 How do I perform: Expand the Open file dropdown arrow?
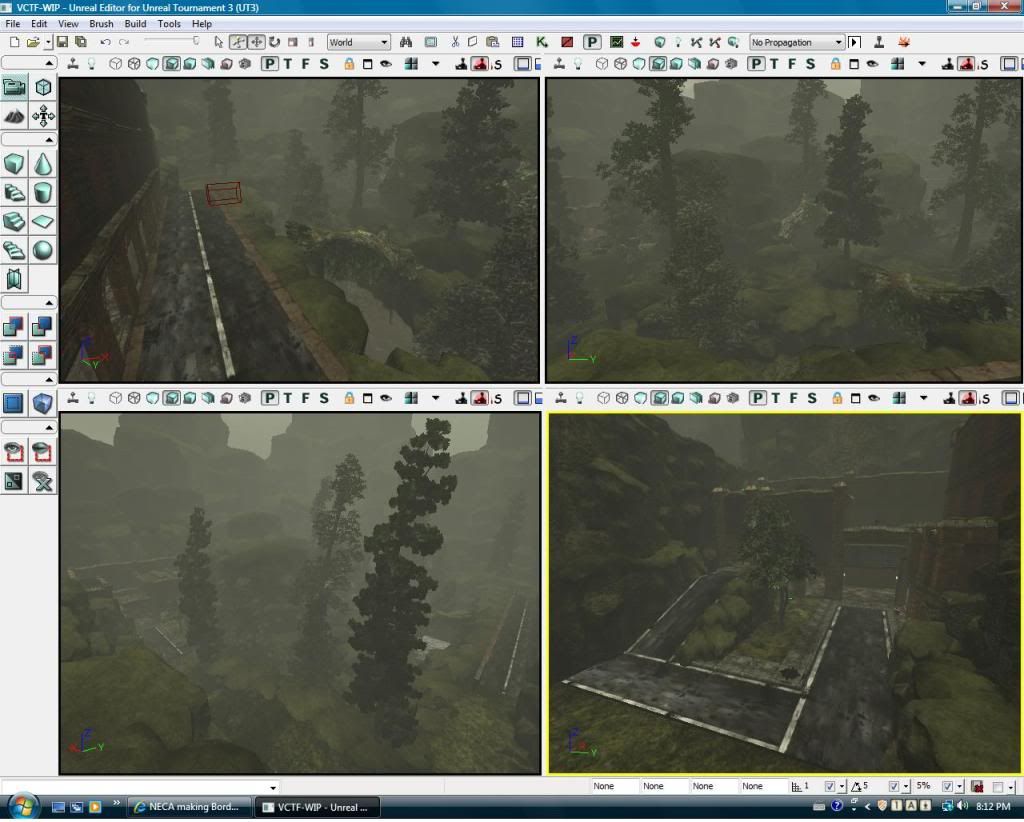[48, 42]
